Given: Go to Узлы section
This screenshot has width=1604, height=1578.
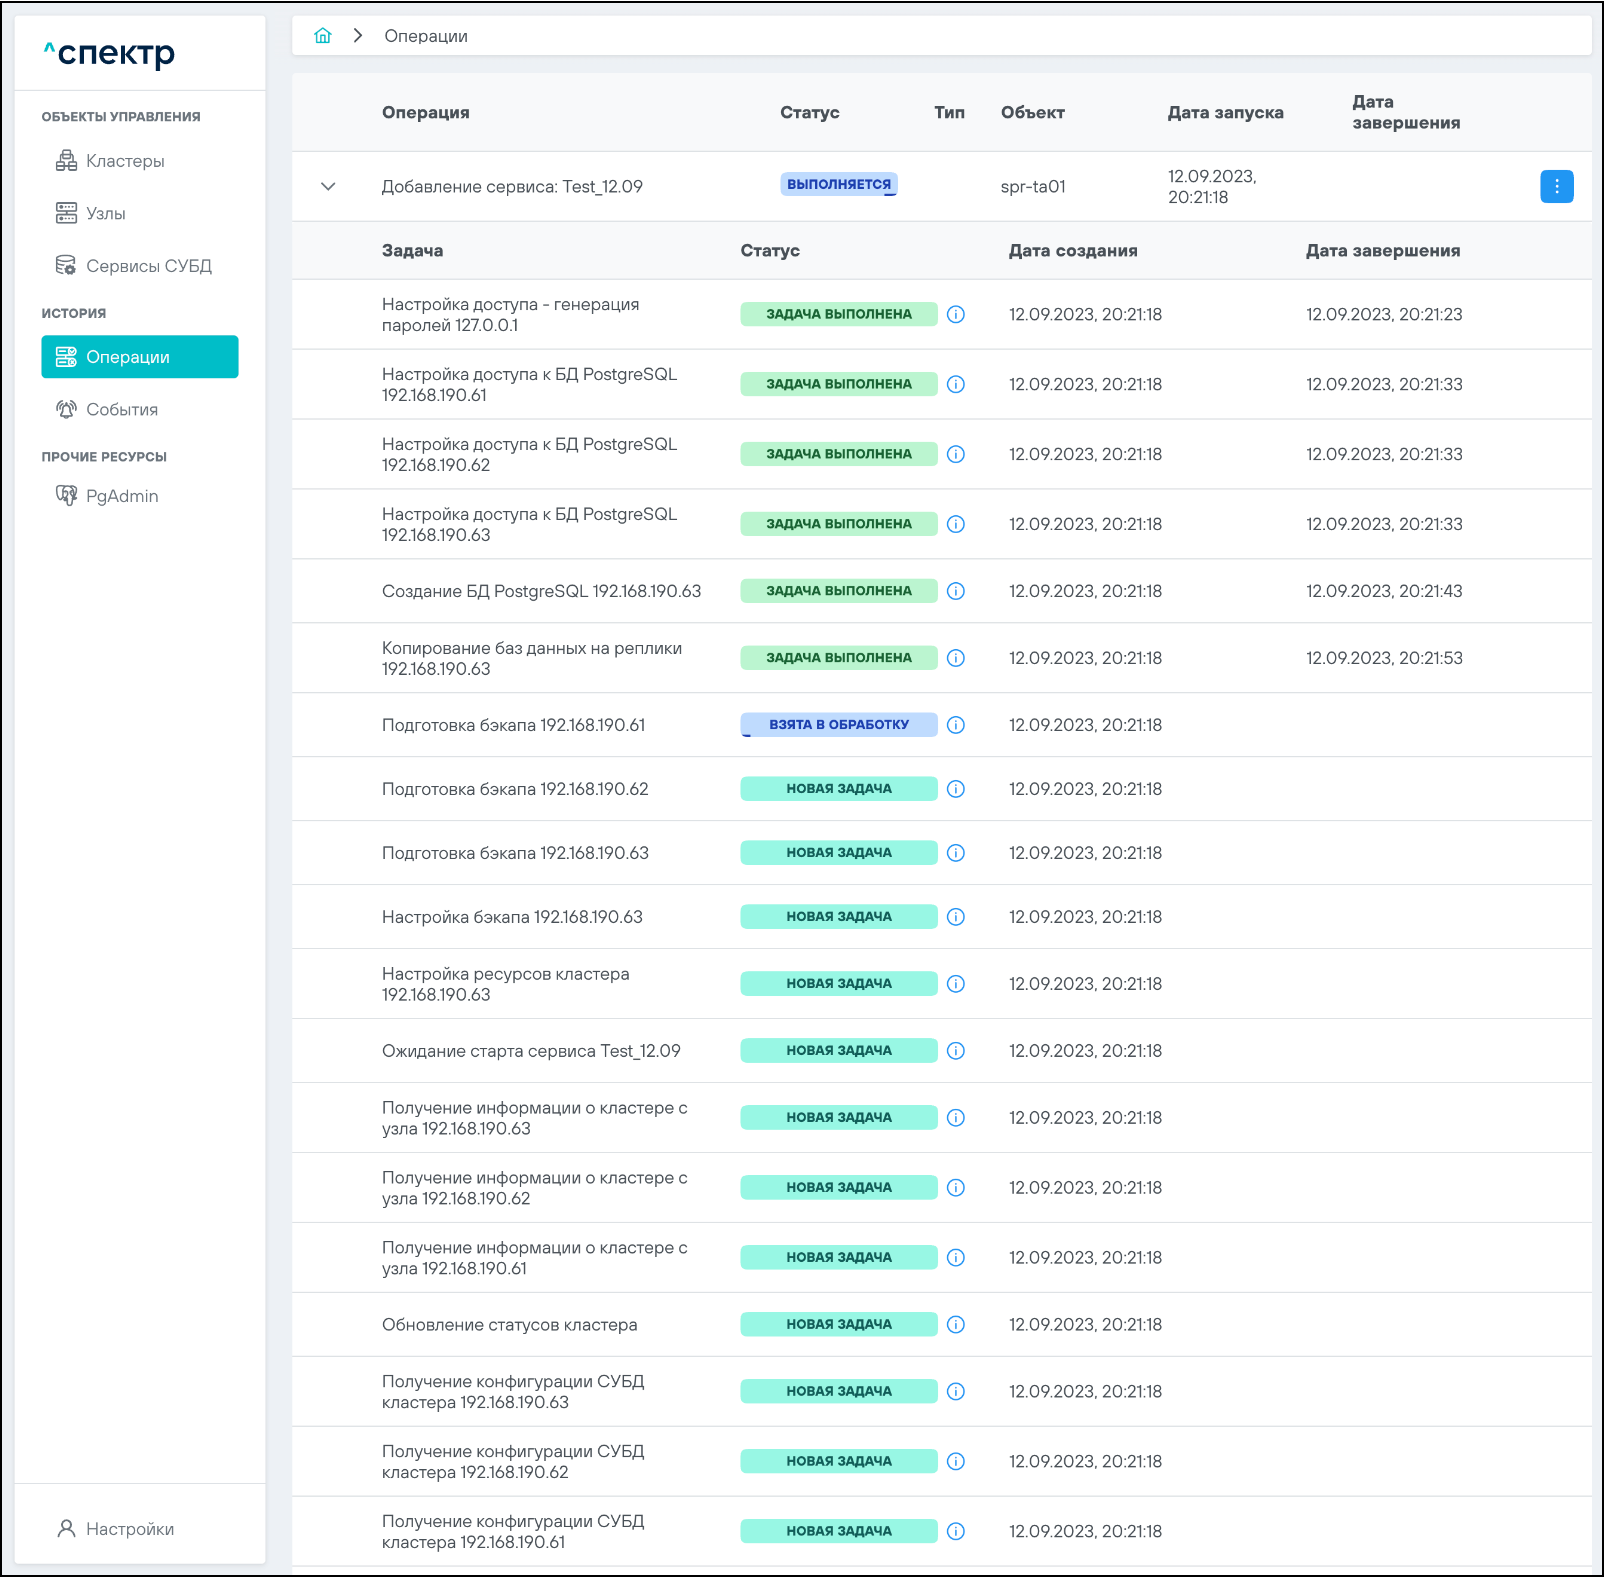Looking at the screenshot, I should (x=105, y=213).
